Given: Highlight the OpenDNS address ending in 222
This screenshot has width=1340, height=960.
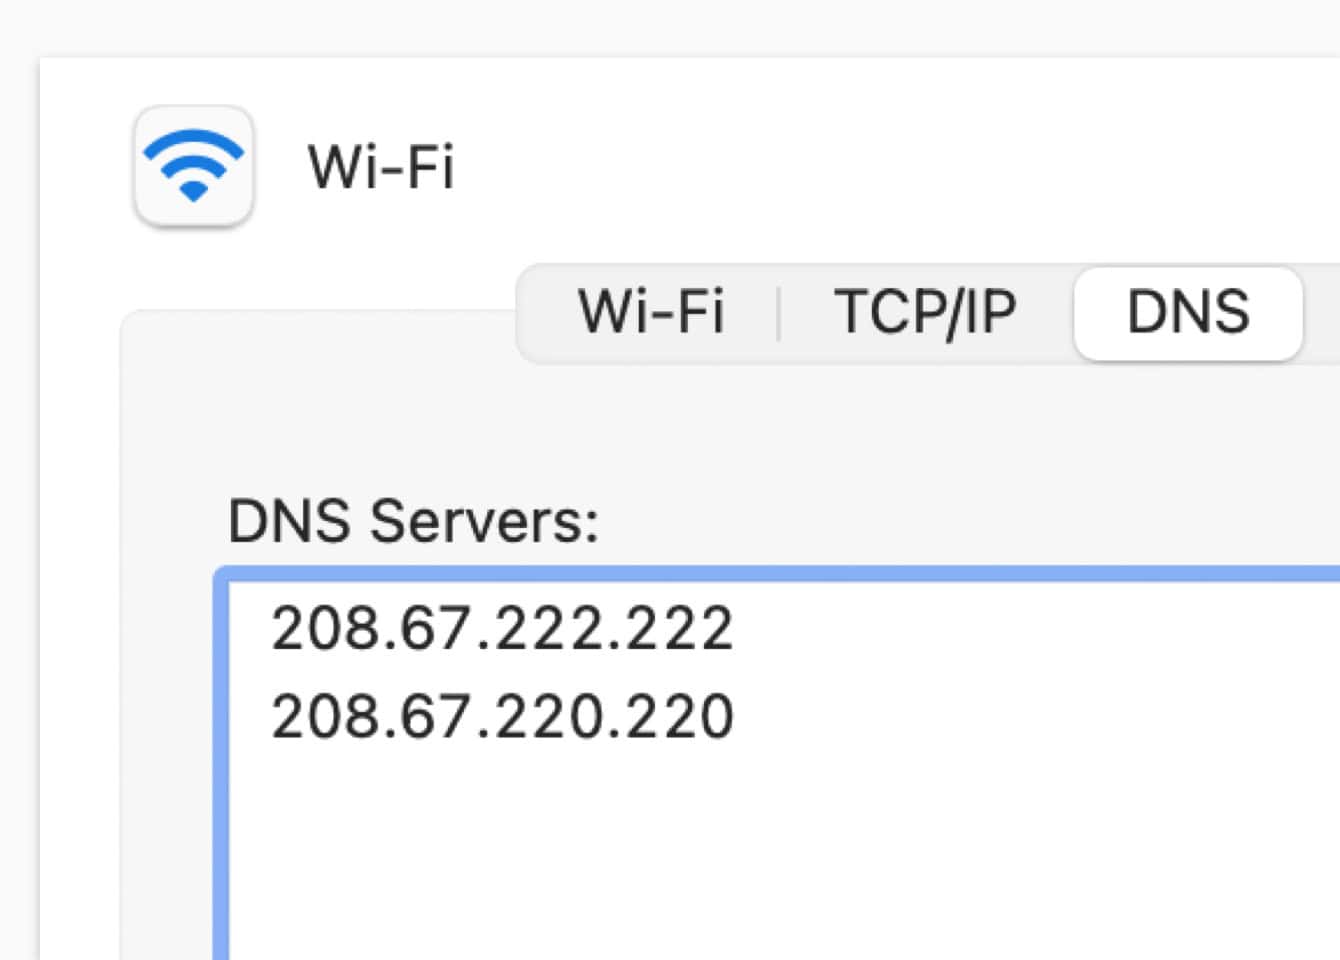Looking at the screenshot, I should 503,628.
